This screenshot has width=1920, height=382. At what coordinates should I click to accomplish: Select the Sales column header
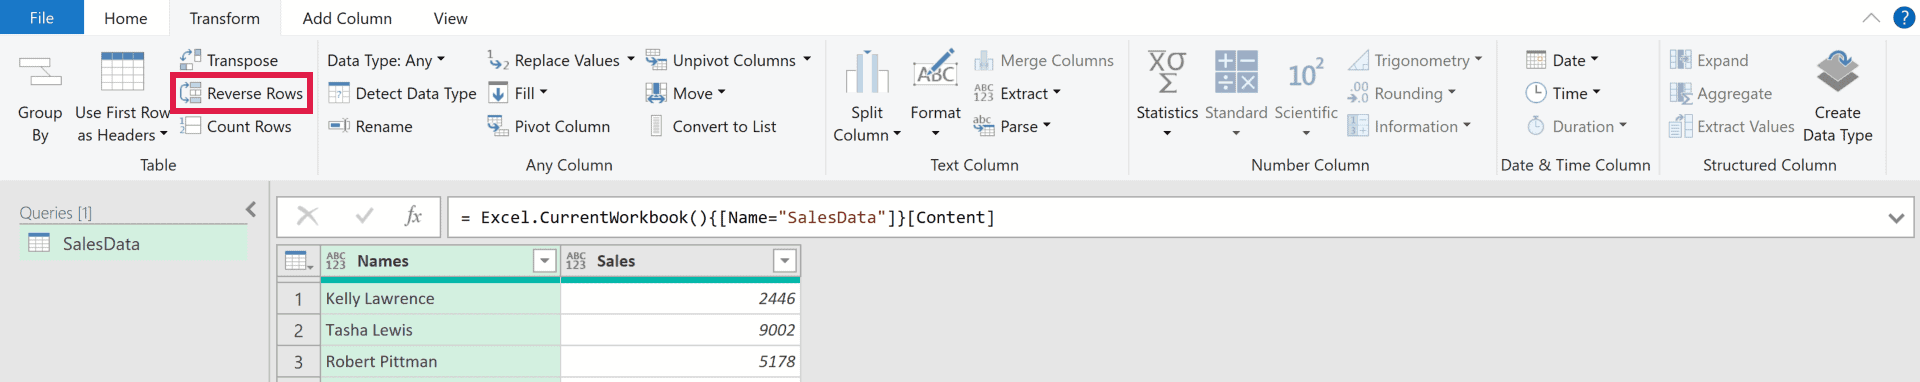680,261
